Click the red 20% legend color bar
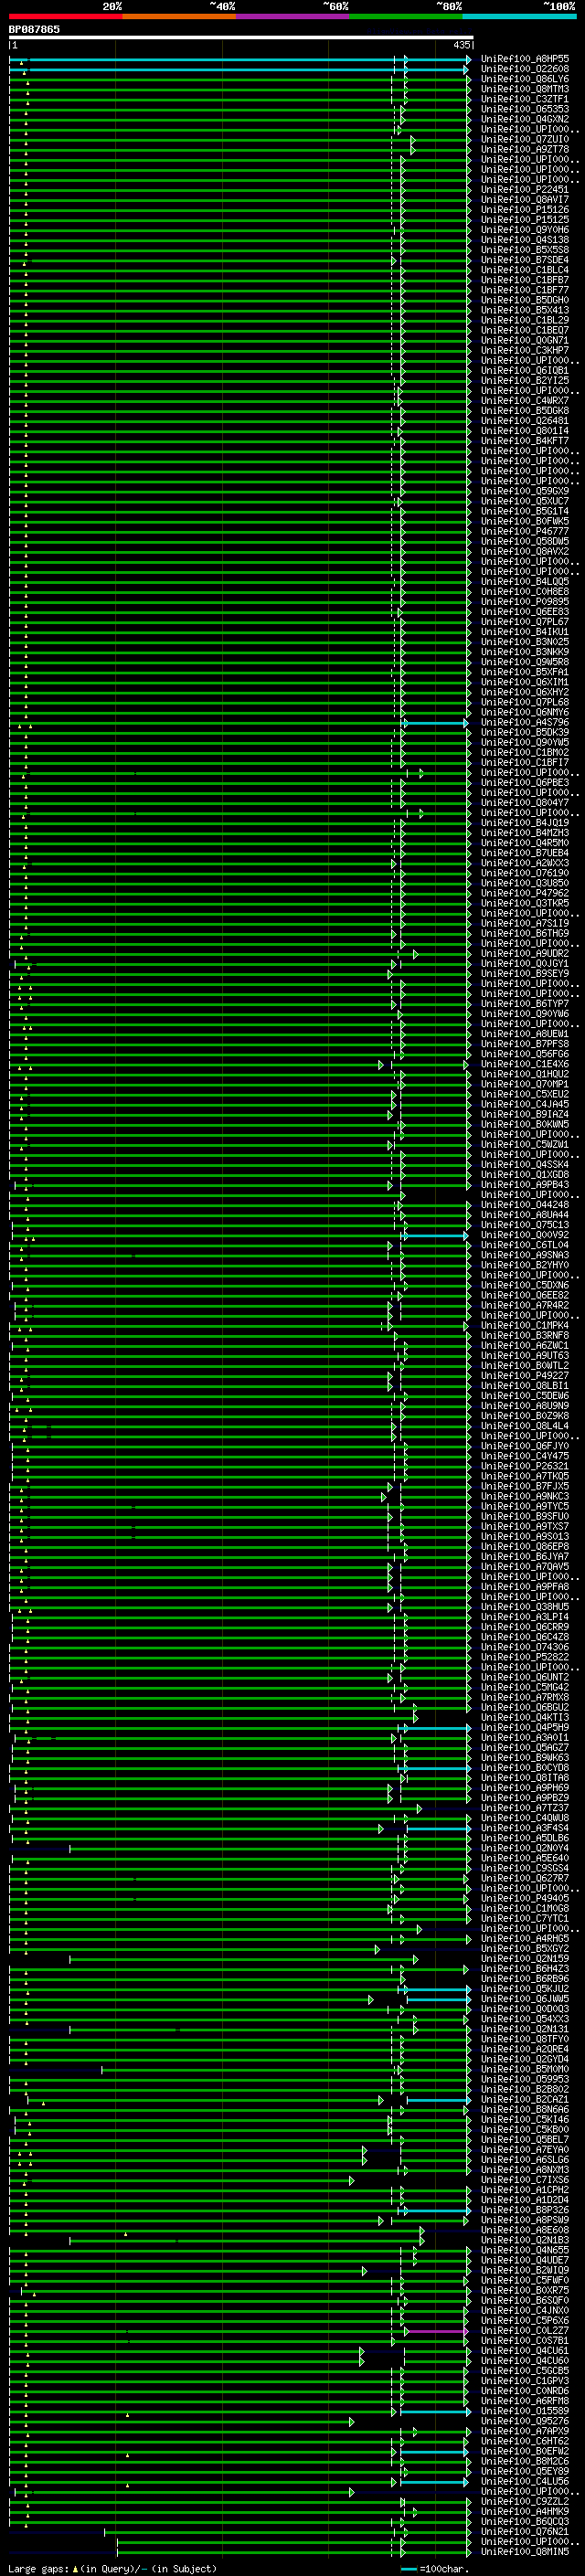The image size is (585, 2576). pos(65,16)
